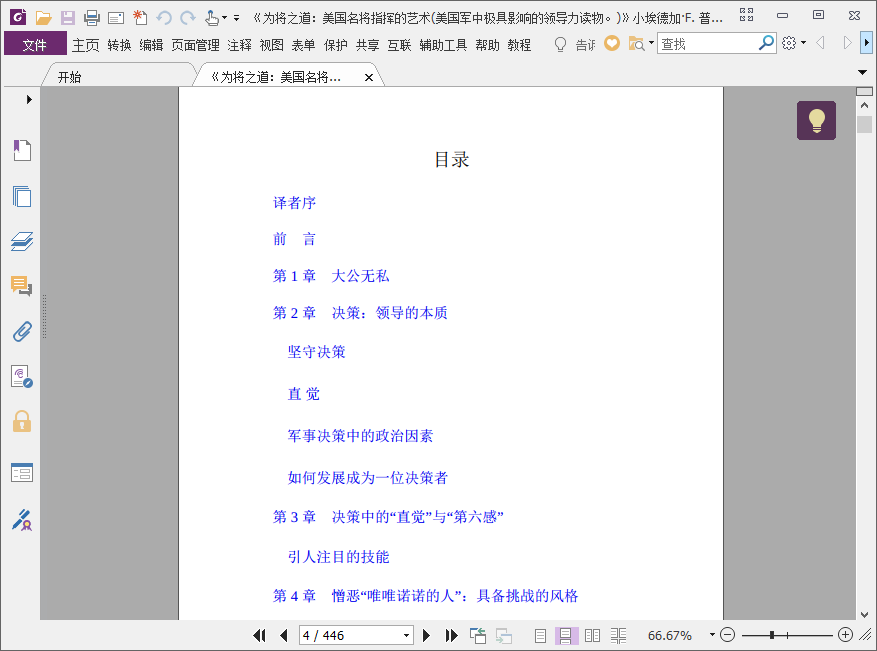877x651 pixels.
Task: Go to the last page button
Action: [451, 635]
